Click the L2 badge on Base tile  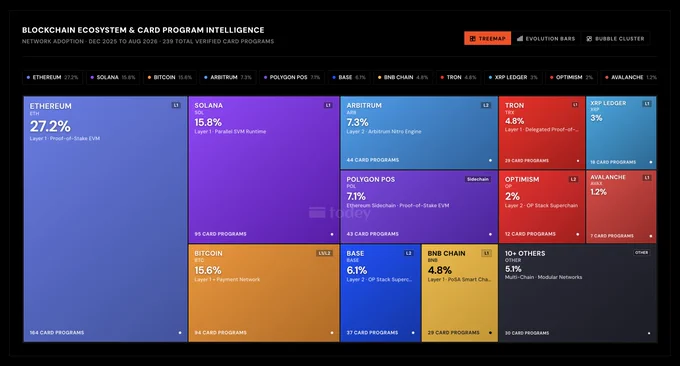click(x=409, y=253)
